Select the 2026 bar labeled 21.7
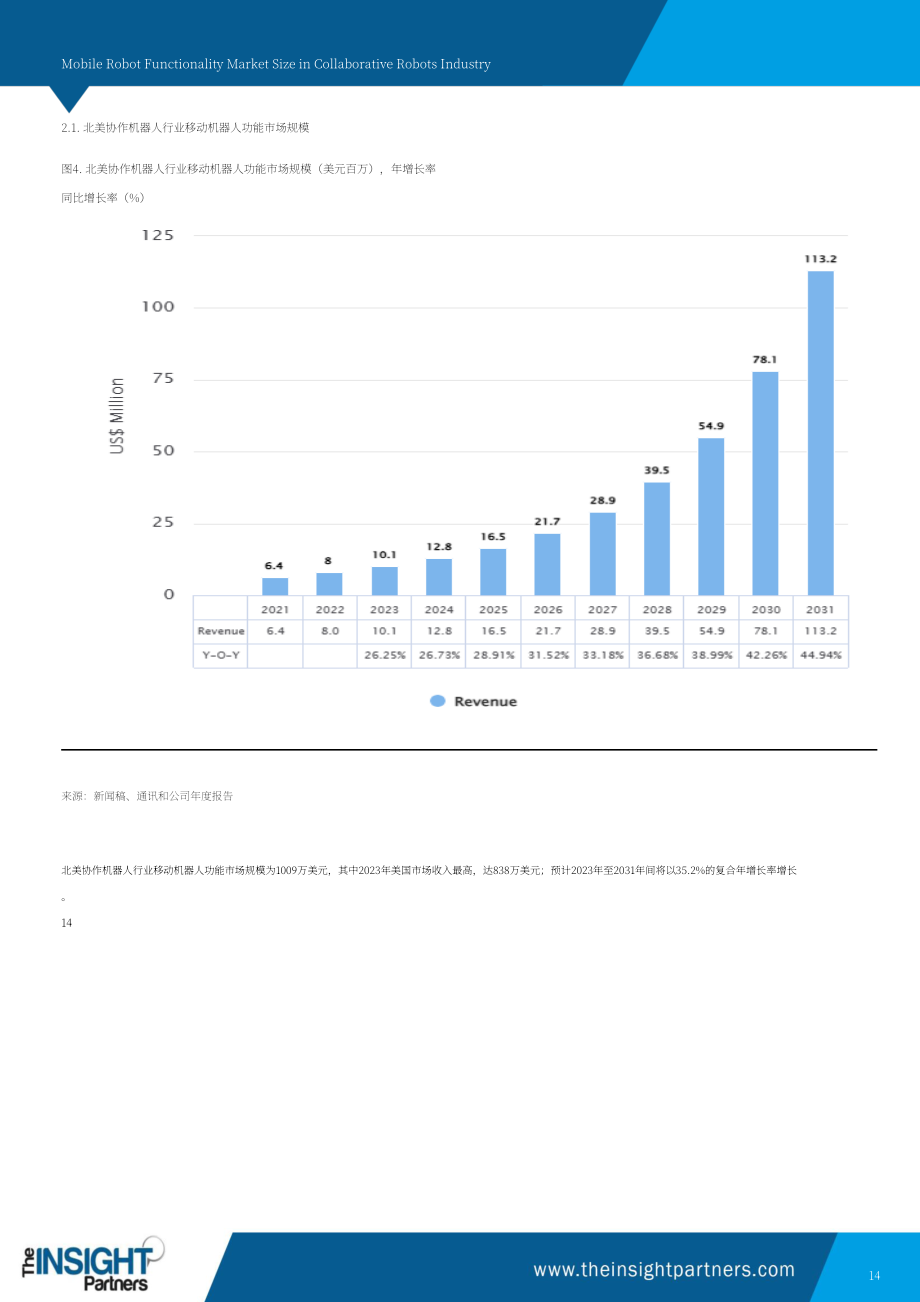This screenshot has width=920, height=1302. 547,565
